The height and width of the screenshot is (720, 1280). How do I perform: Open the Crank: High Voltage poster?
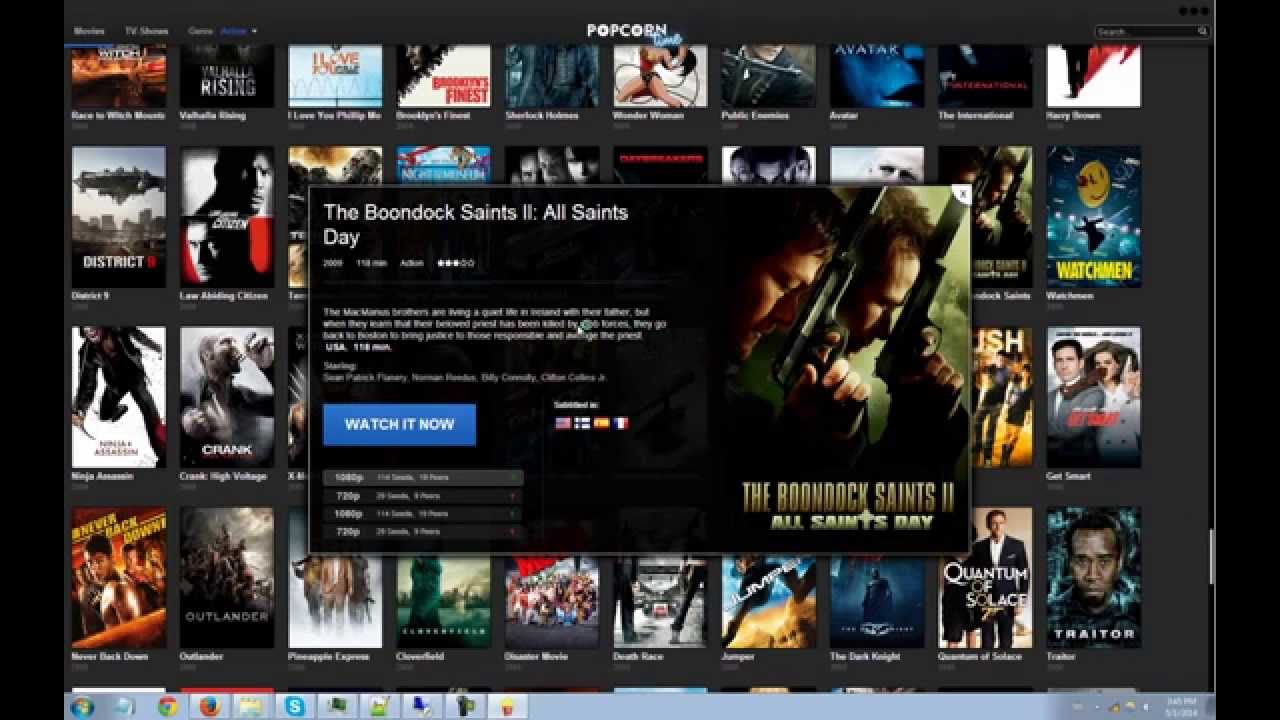pos(227,397)
